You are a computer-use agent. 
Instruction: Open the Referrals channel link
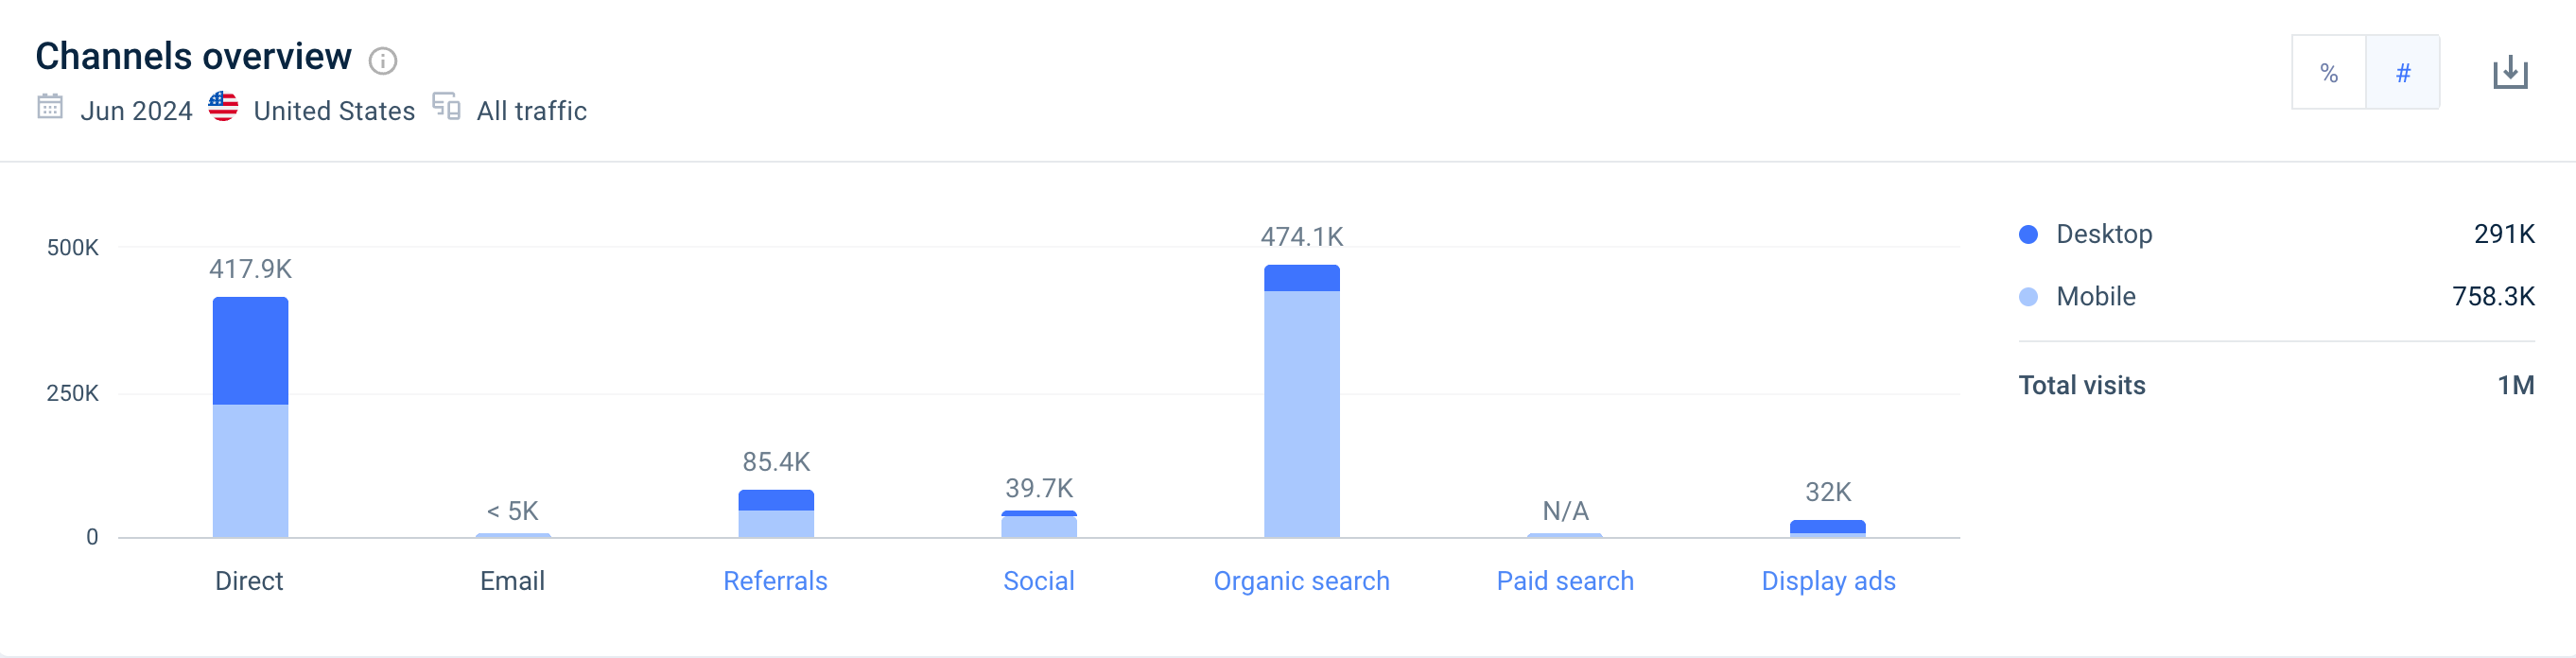(775, 581)
